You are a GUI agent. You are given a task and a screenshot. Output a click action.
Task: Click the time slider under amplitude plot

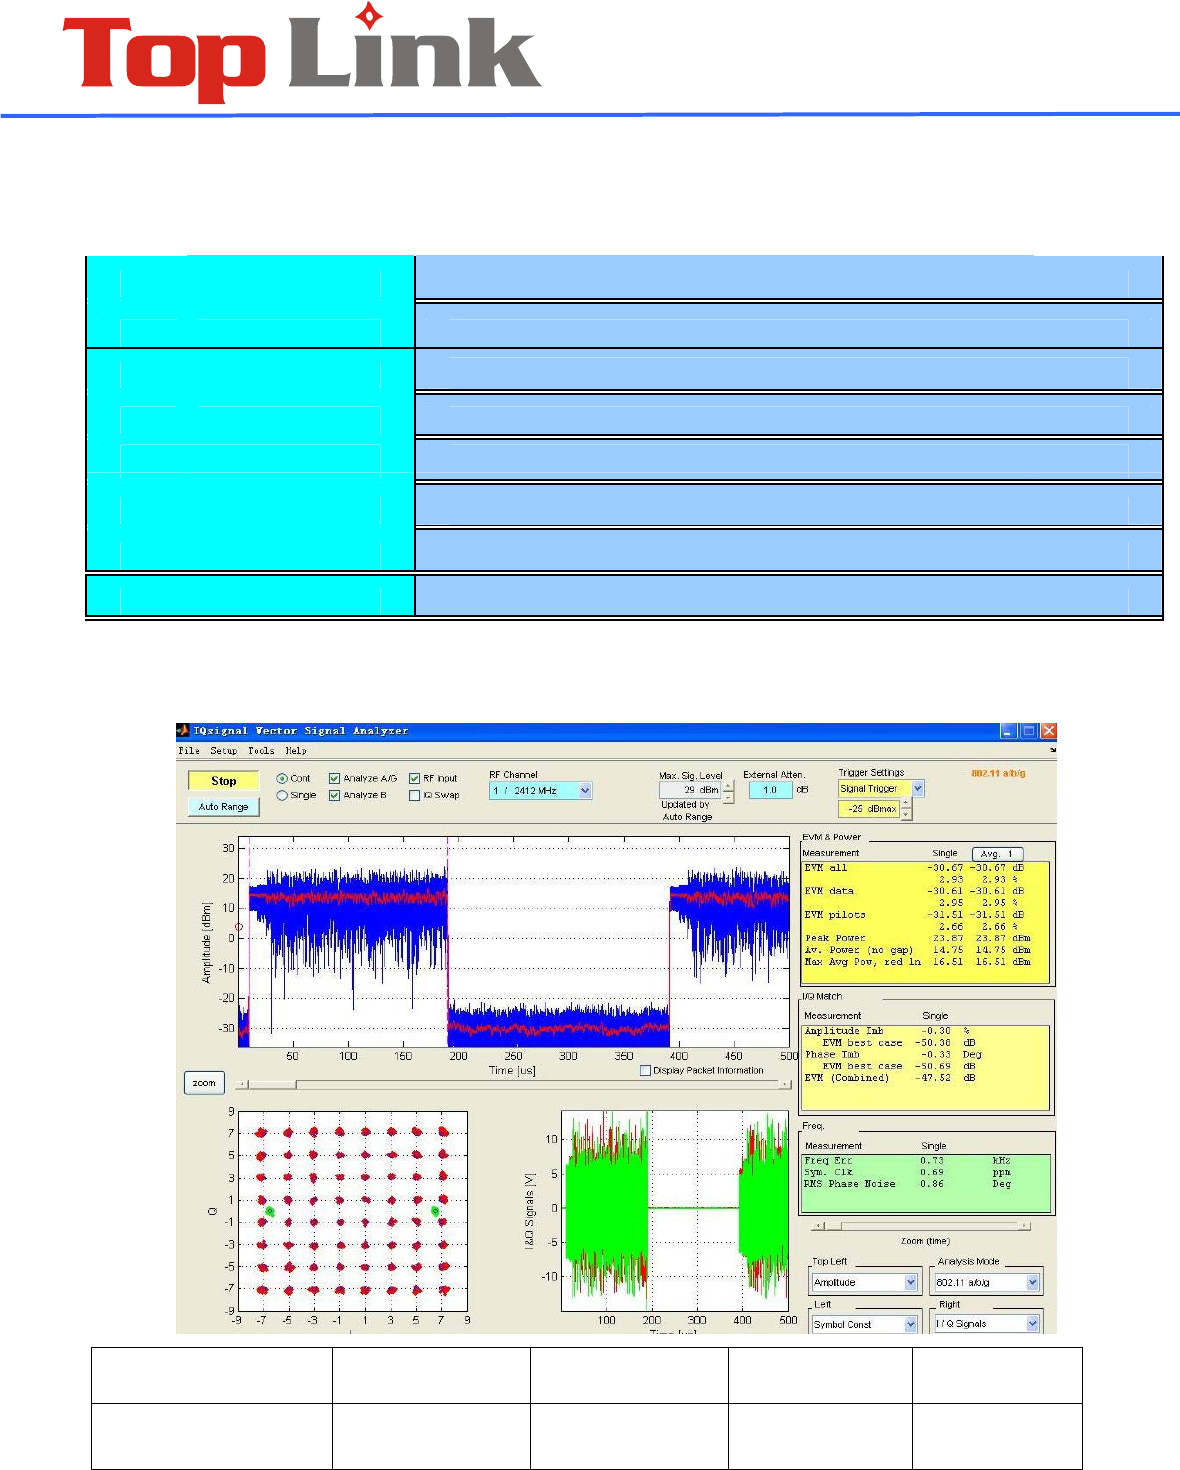(x=513, y=1083)
